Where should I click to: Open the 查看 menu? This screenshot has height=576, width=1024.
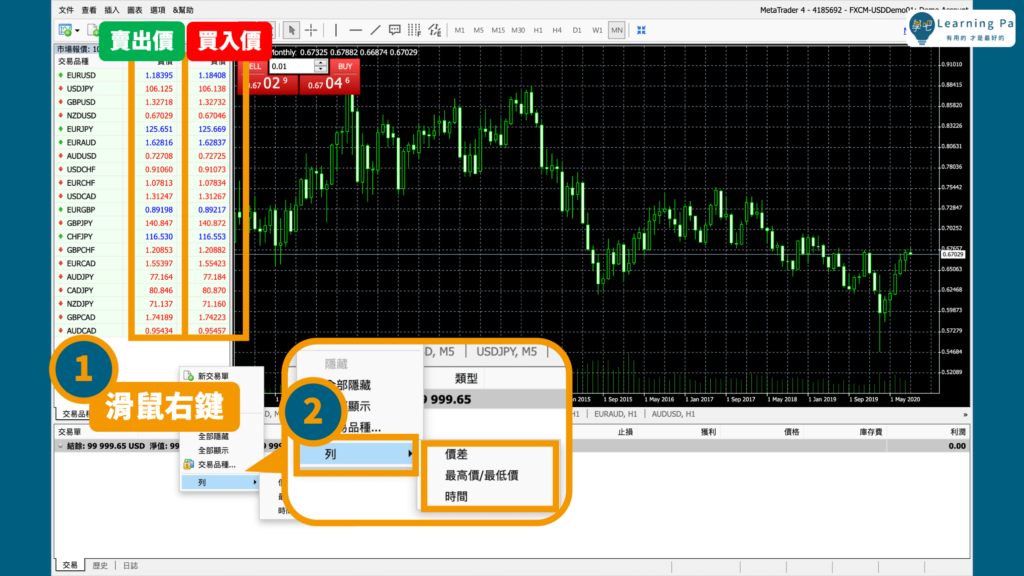click(x=89, y=10)
